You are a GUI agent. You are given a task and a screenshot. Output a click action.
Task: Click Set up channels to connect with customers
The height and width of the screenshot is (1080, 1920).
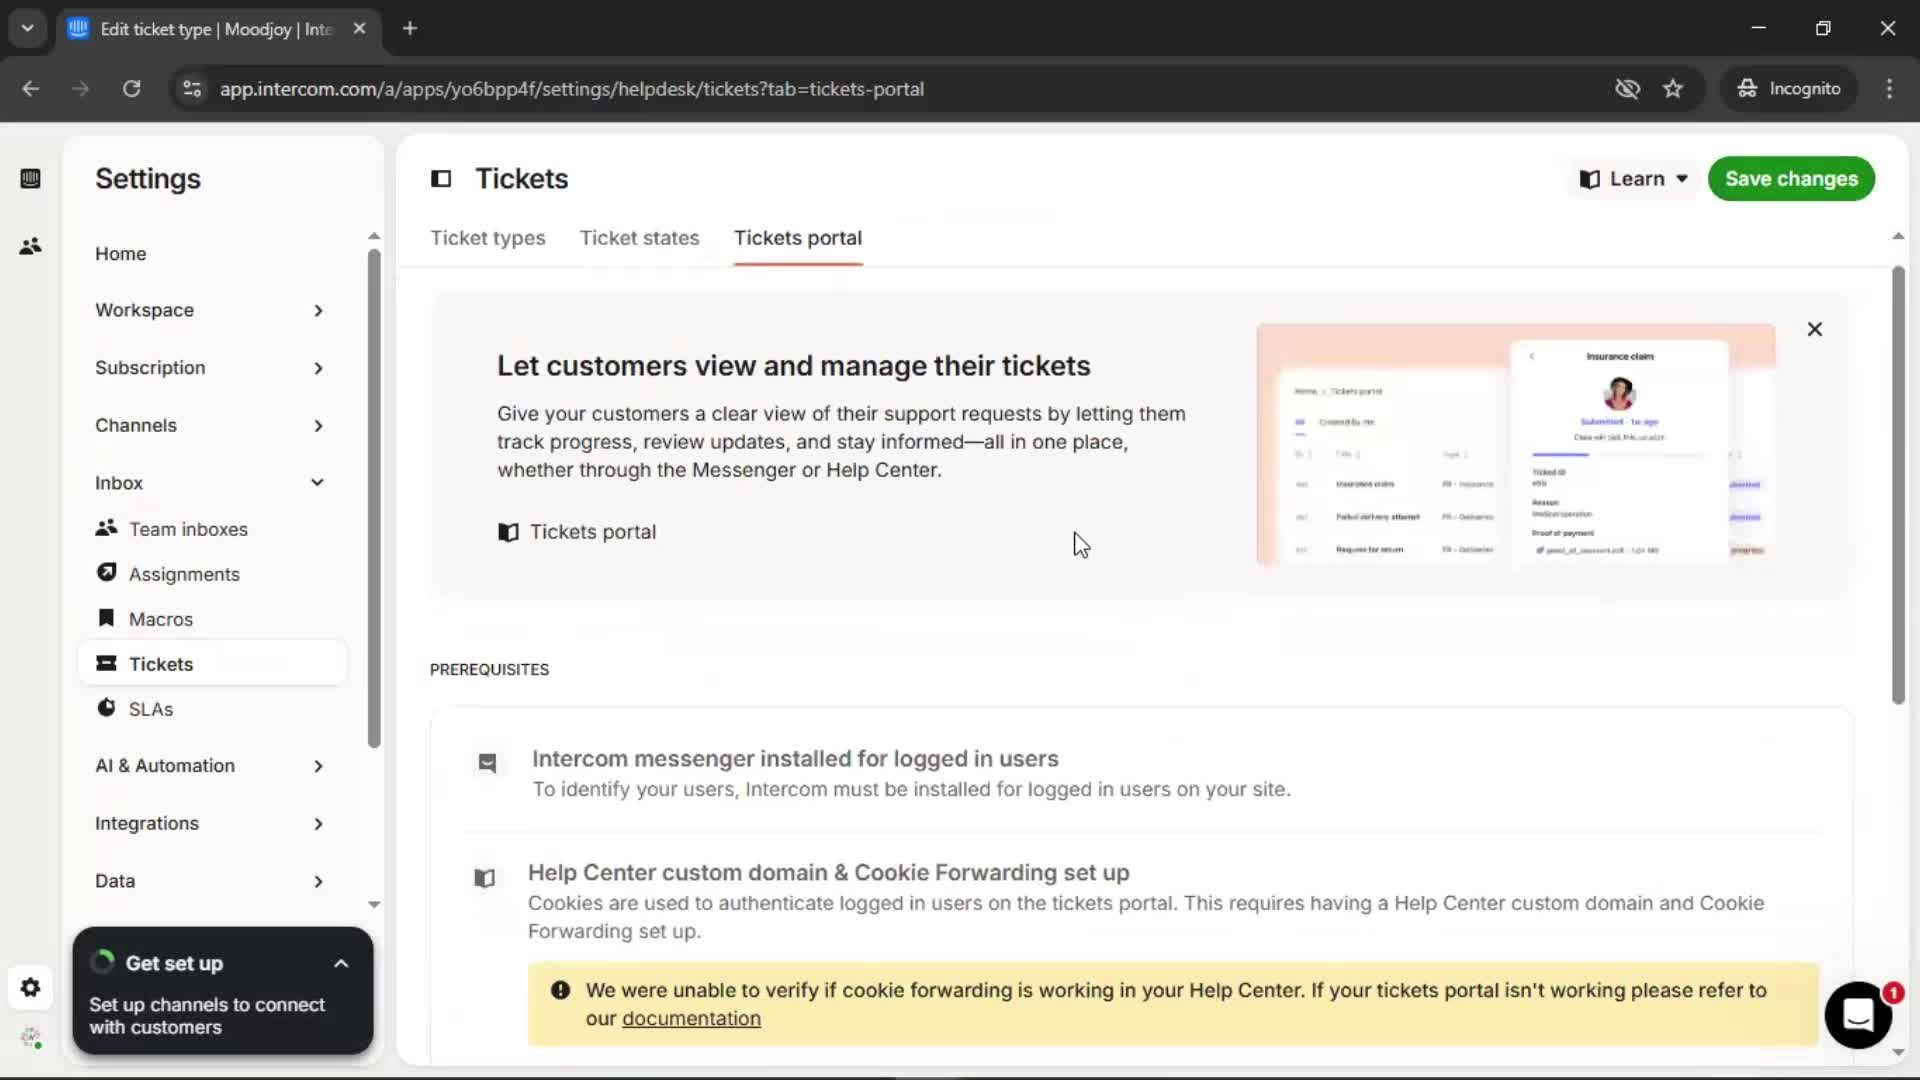(207, 1016)
